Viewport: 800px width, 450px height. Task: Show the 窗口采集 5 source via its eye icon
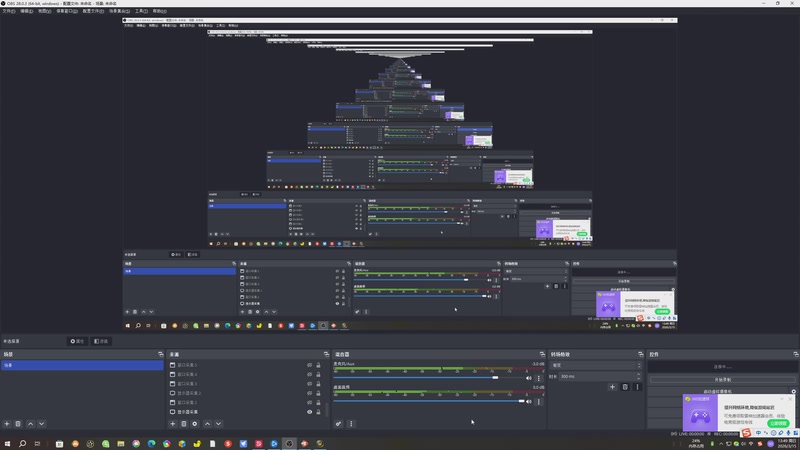point(309,365)
